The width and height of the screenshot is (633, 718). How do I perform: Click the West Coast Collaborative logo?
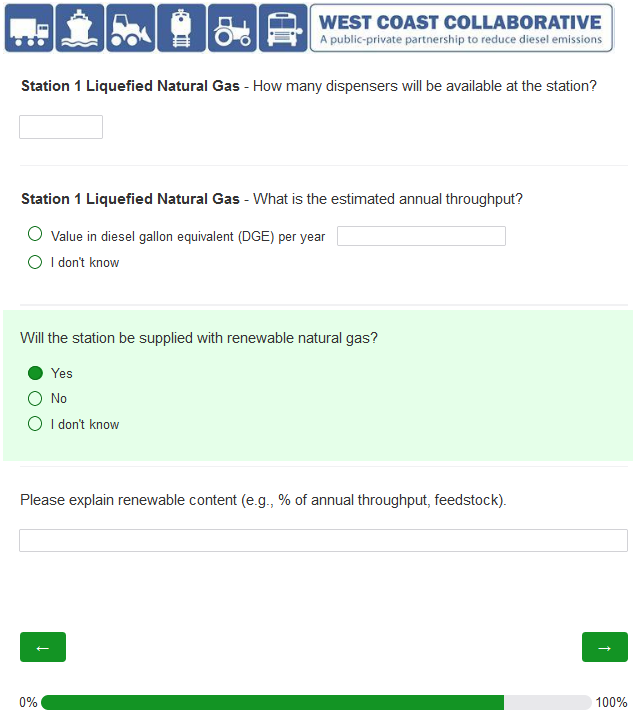pyautogui.click(x=462, y=28)
